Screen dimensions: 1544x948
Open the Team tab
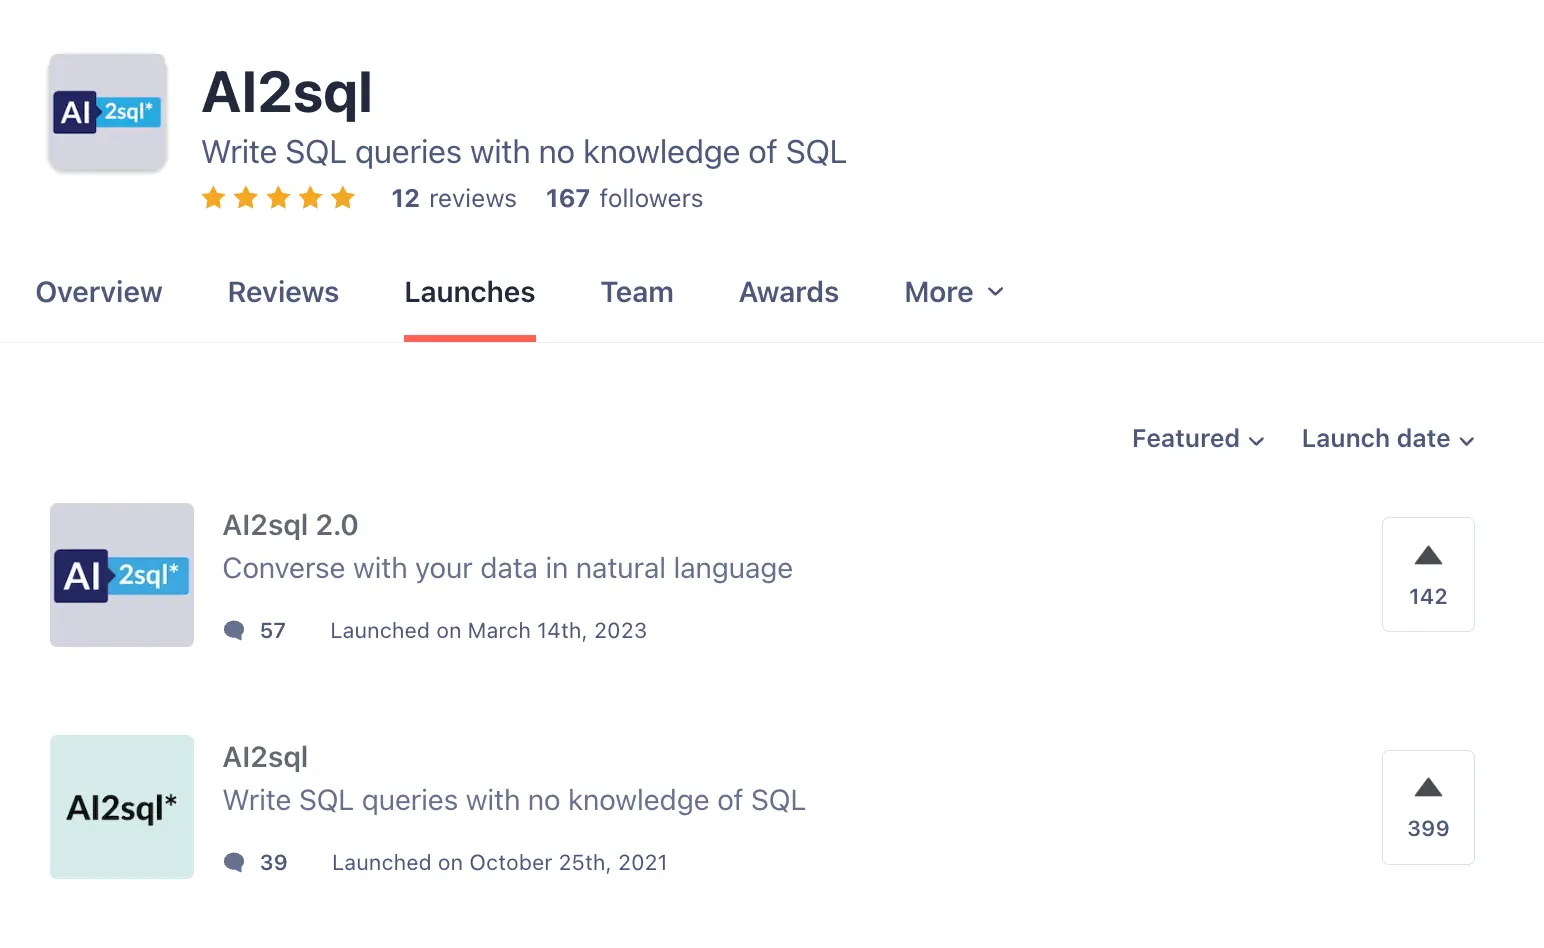tap(636, 292)
